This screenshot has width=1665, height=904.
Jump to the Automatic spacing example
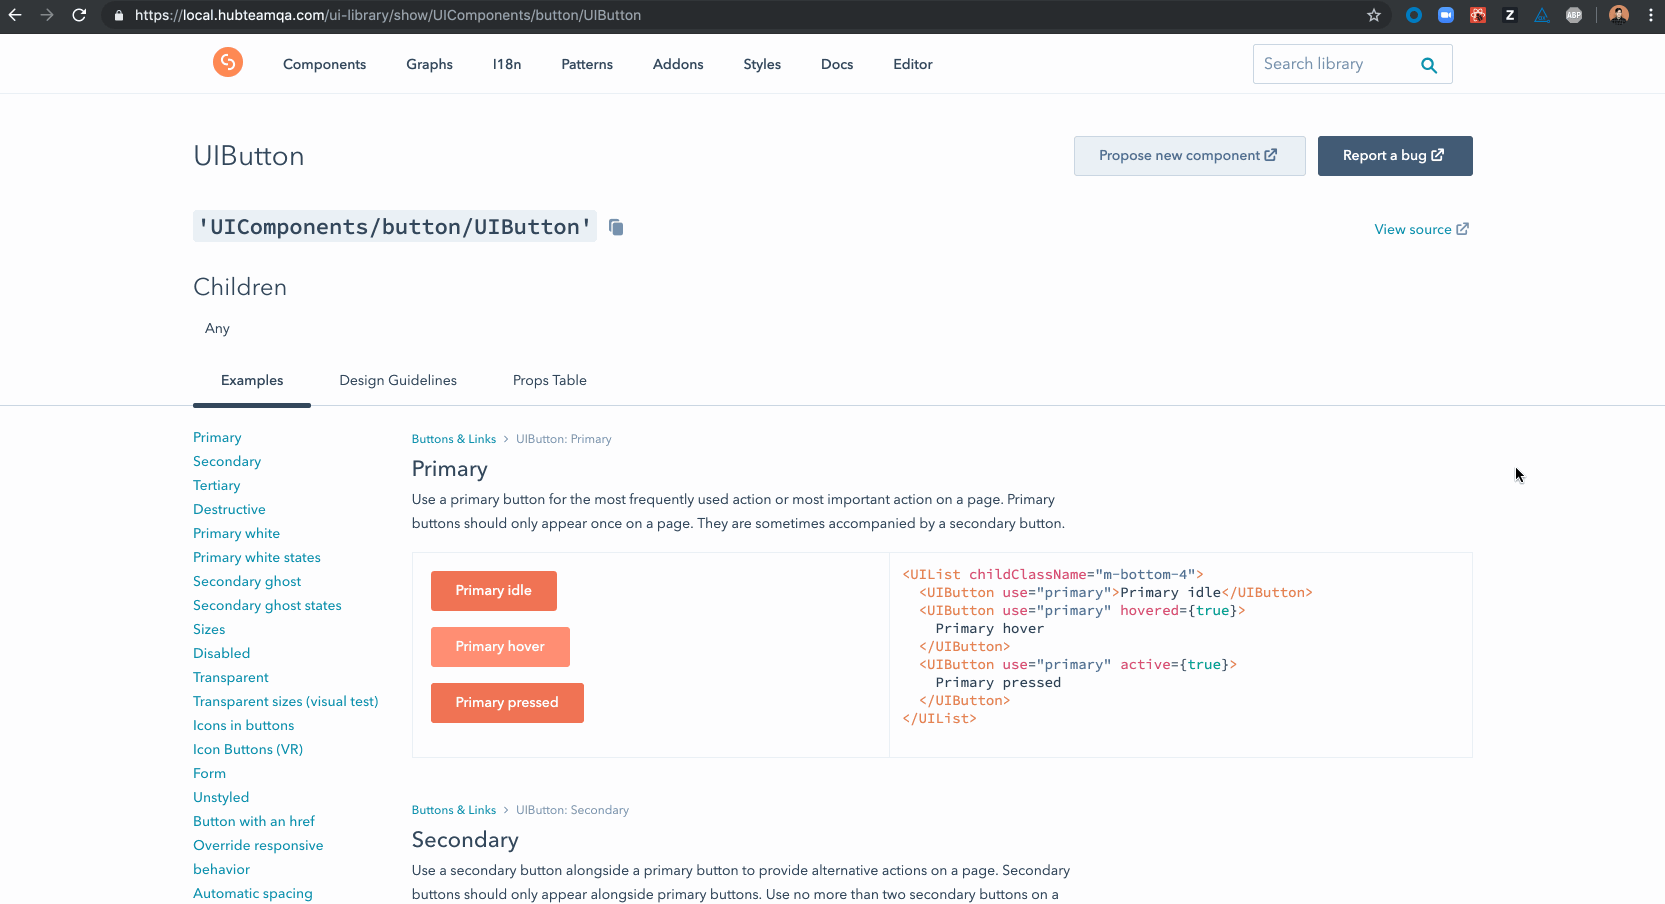pyautogui.click(x=253, y=893)
